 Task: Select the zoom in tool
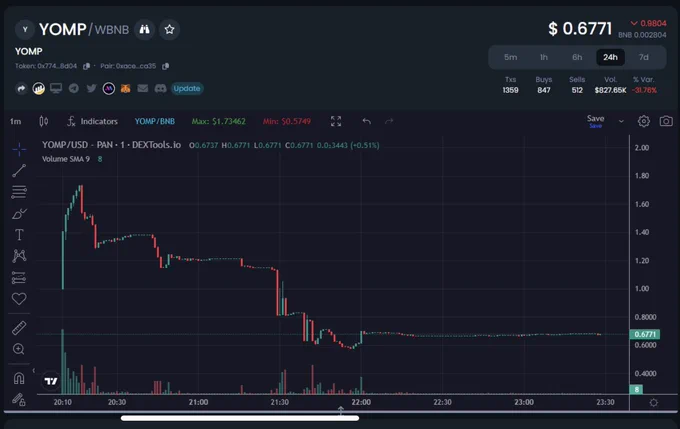click(19, 349)
